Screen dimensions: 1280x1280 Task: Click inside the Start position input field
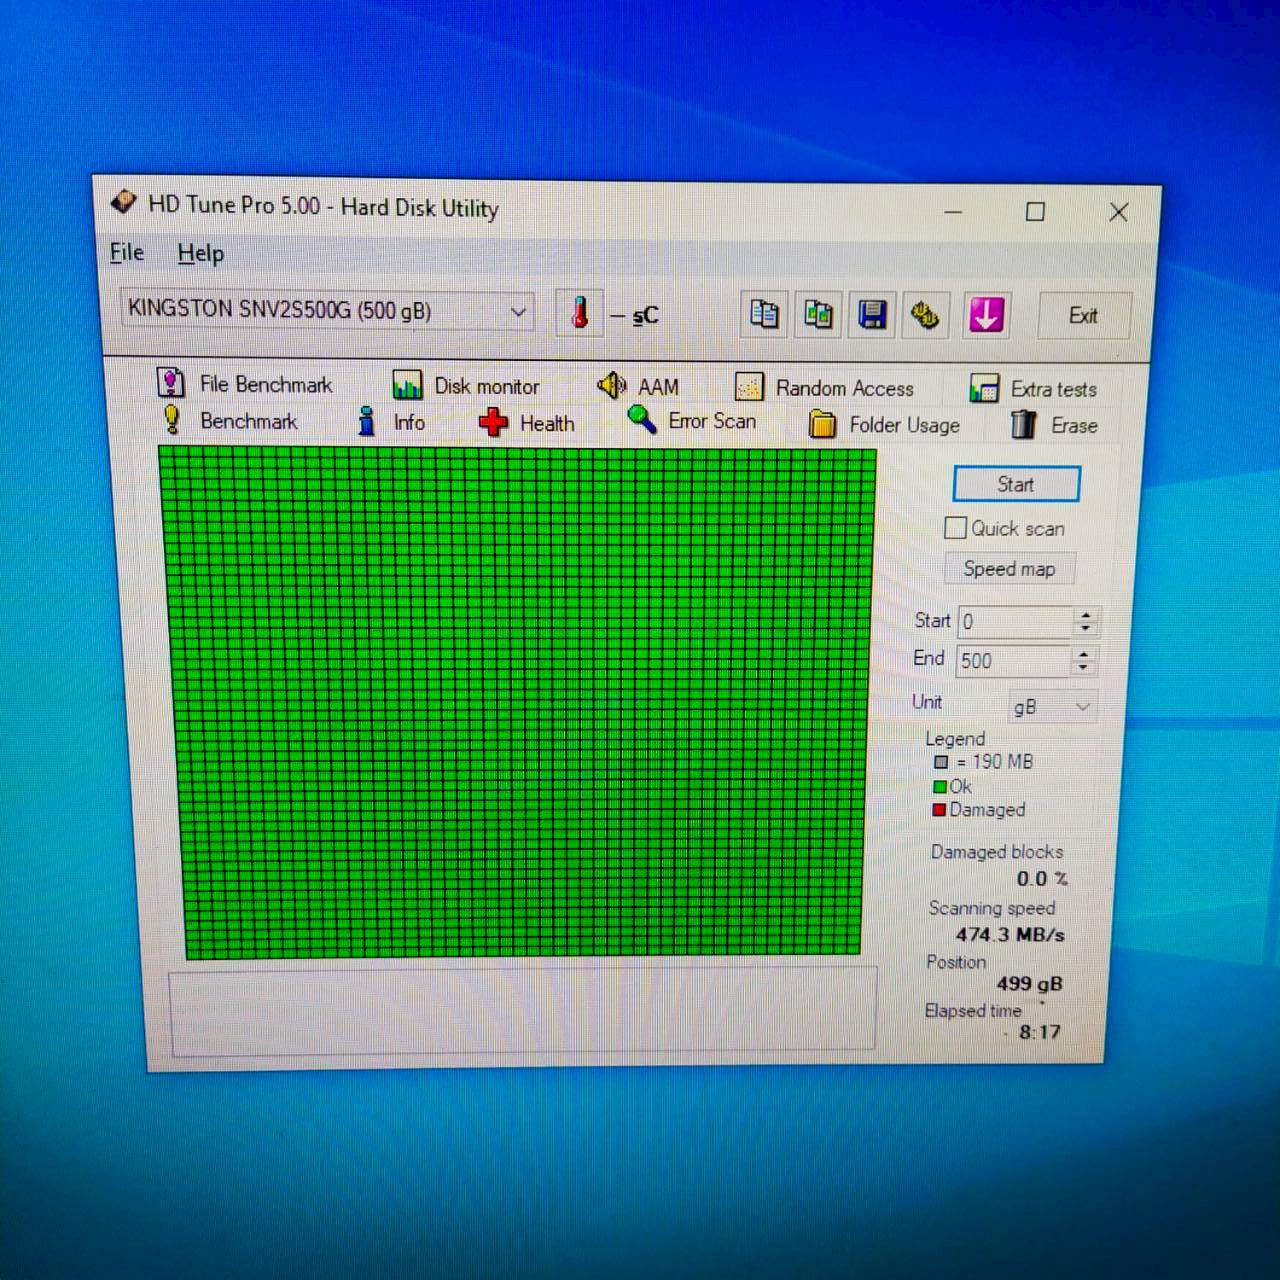[1014, 622]
